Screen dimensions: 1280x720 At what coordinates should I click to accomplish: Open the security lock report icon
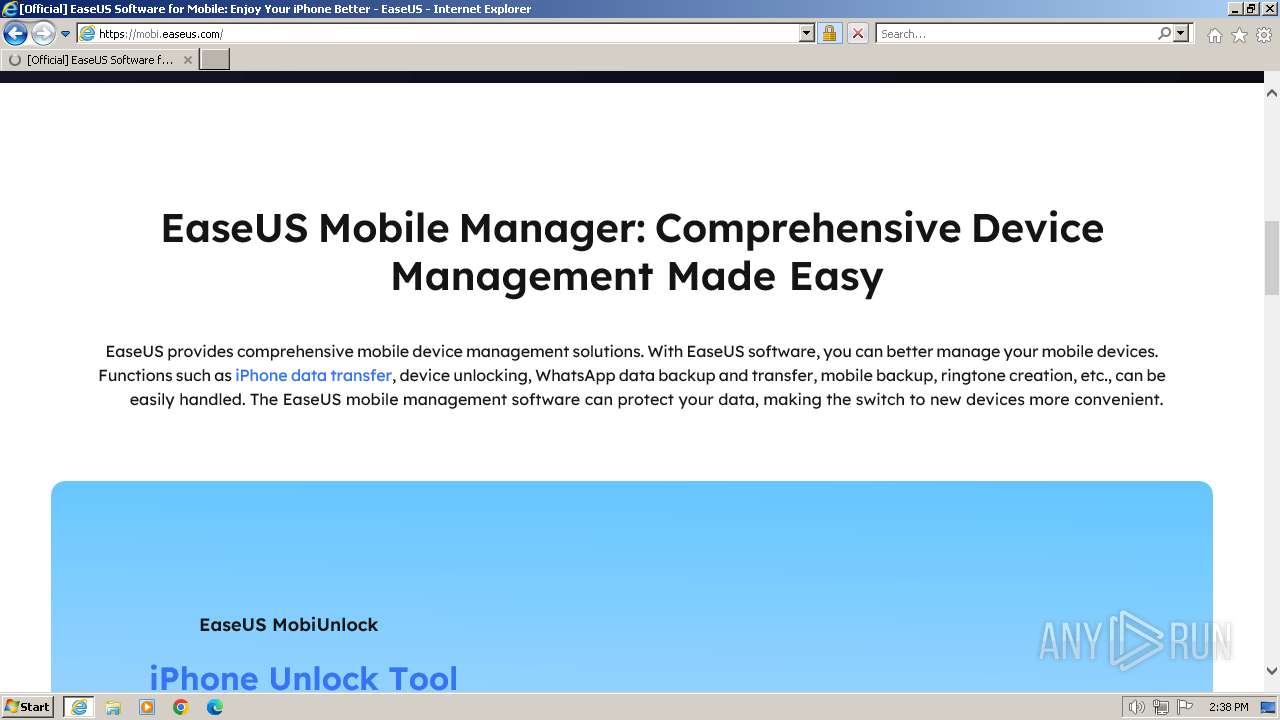tap(829, 33)
